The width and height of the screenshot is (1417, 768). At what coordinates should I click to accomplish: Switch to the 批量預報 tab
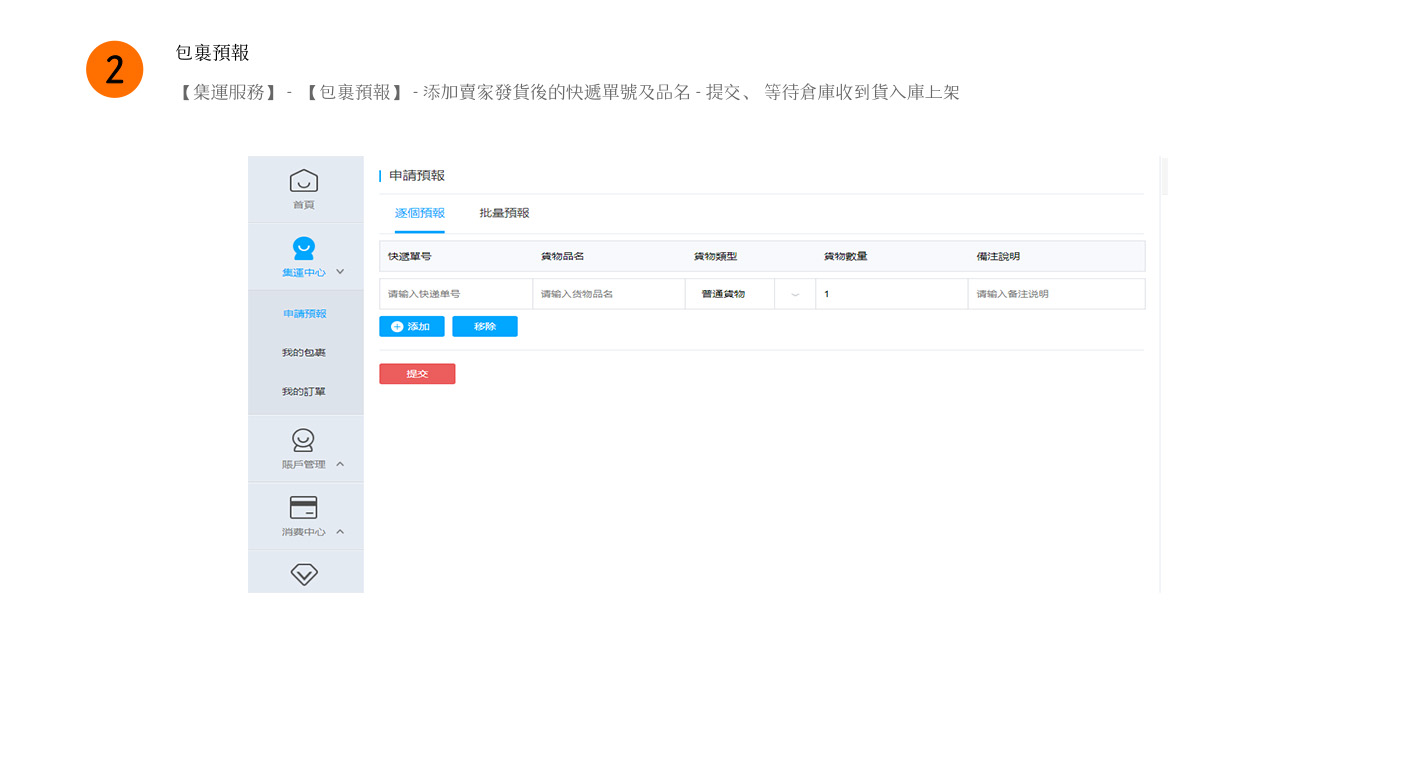504,213
